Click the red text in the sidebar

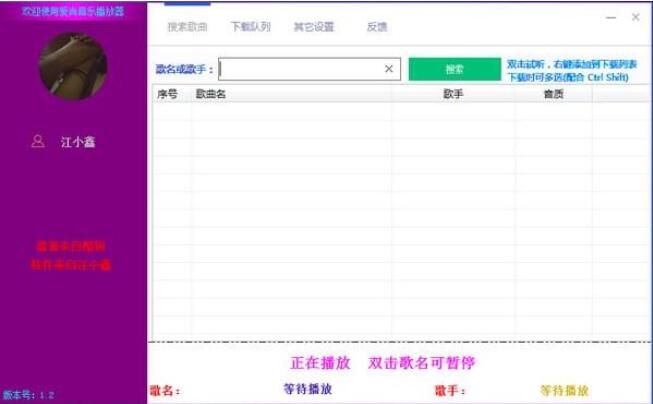[x=73, y=255]
